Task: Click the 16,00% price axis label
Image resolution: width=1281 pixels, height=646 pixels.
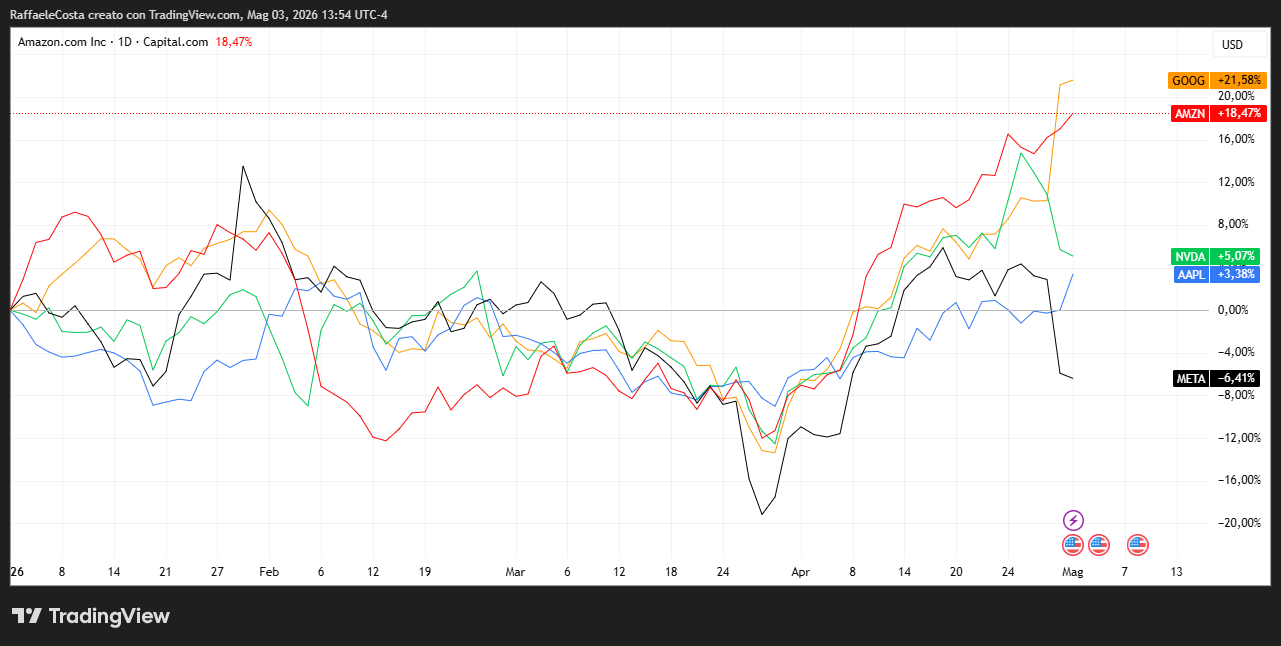Action: tap(1236, 139)
